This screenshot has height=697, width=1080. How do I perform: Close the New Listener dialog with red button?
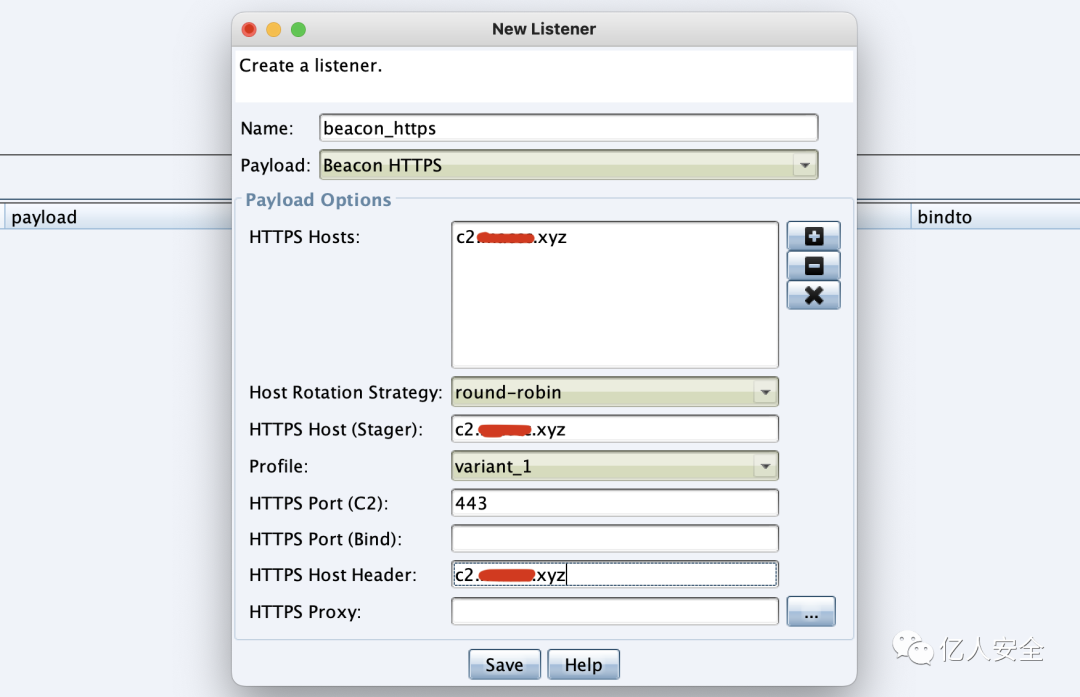tap(249, 30)
